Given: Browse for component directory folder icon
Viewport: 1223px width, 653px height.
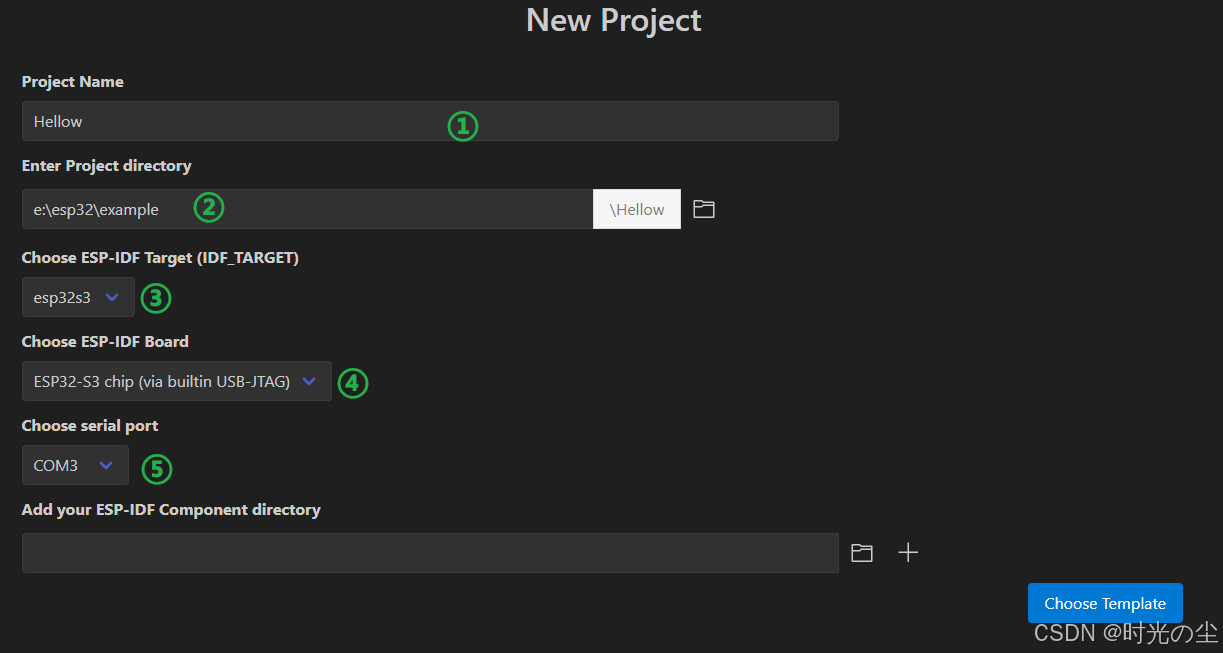Looking at the screenshot, I should tap(862, 553).
